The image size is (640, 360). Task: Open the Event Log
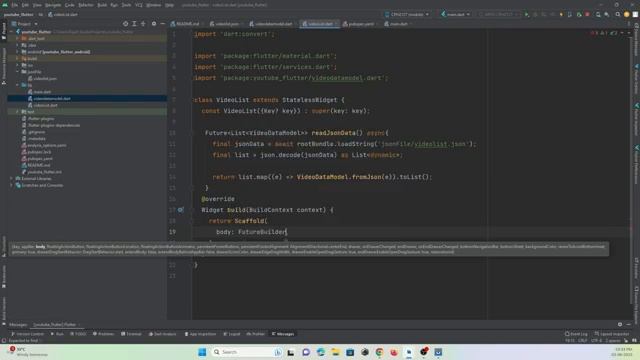576,334
